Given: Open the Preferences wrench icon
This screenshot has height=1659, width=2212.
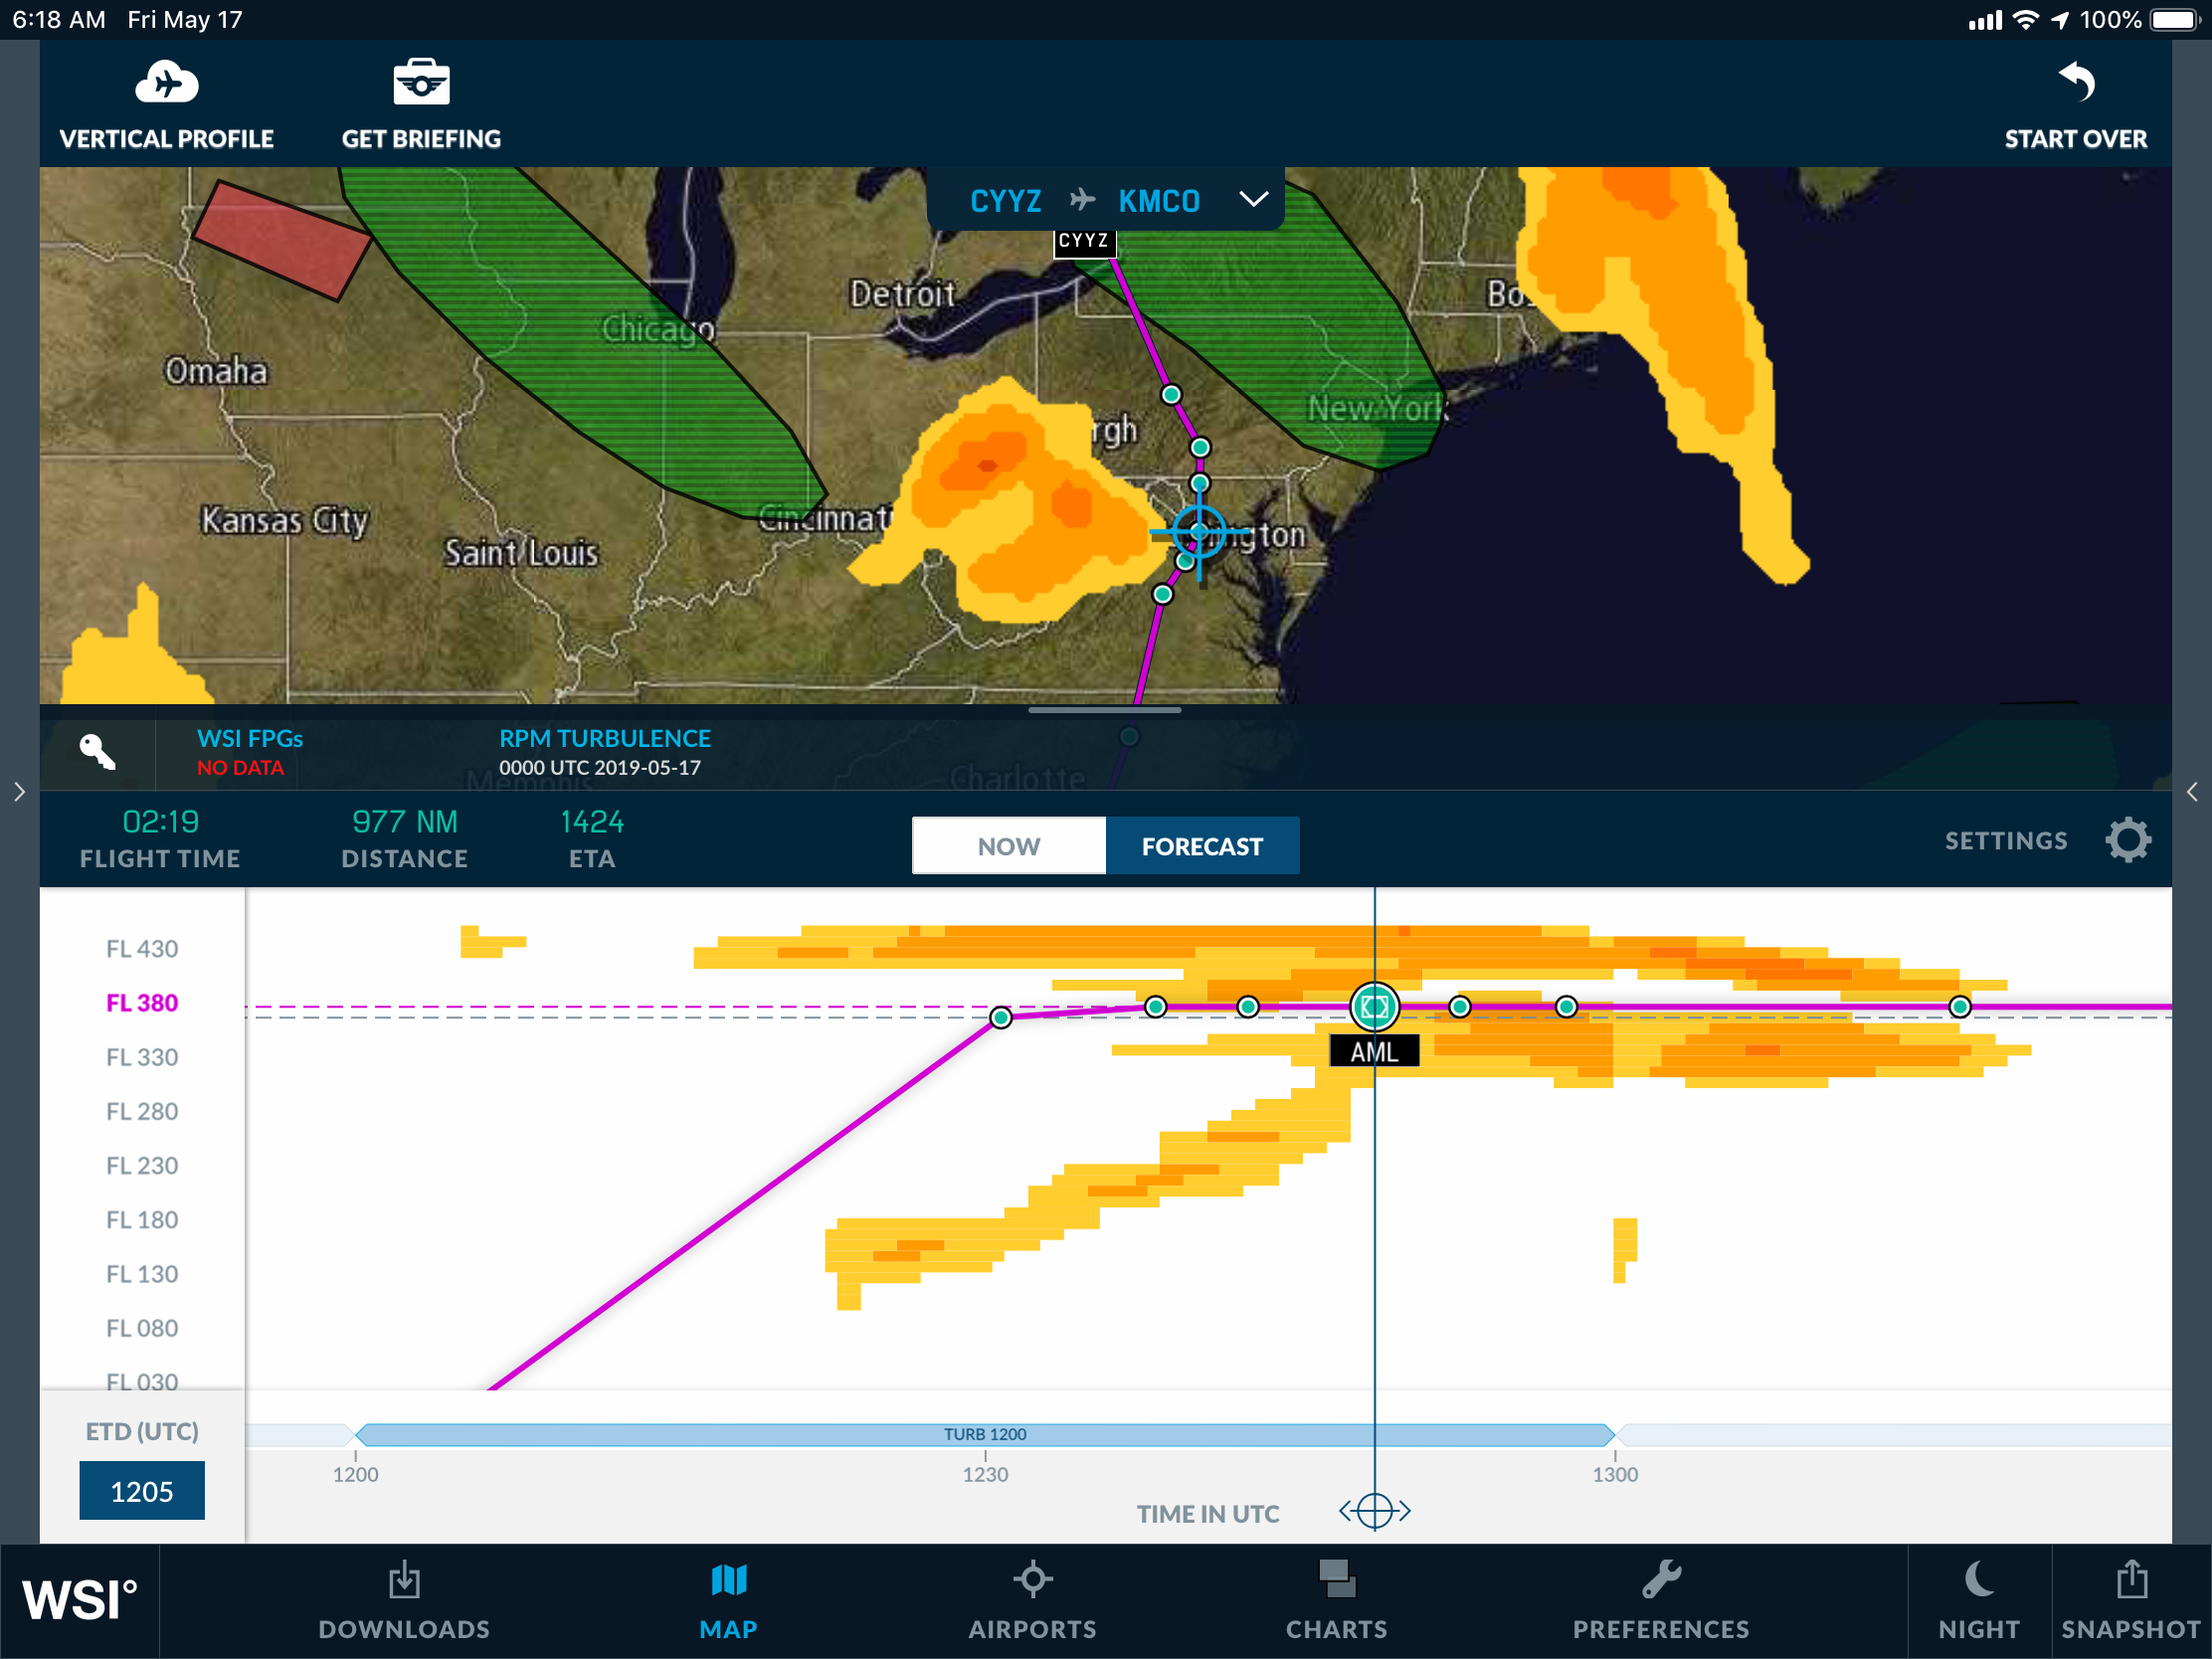Looking at the screenshot, I should coord(1660,1581).
